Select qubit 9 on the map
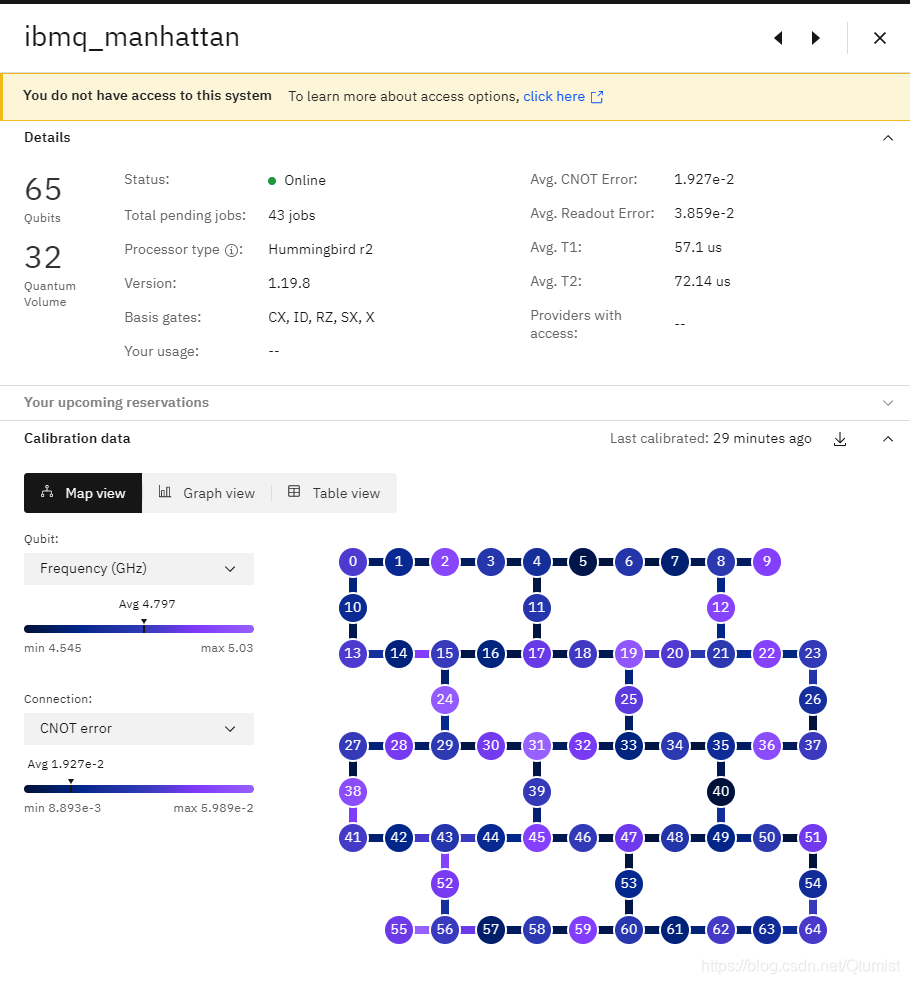910x984 pixels. [767, 562]
